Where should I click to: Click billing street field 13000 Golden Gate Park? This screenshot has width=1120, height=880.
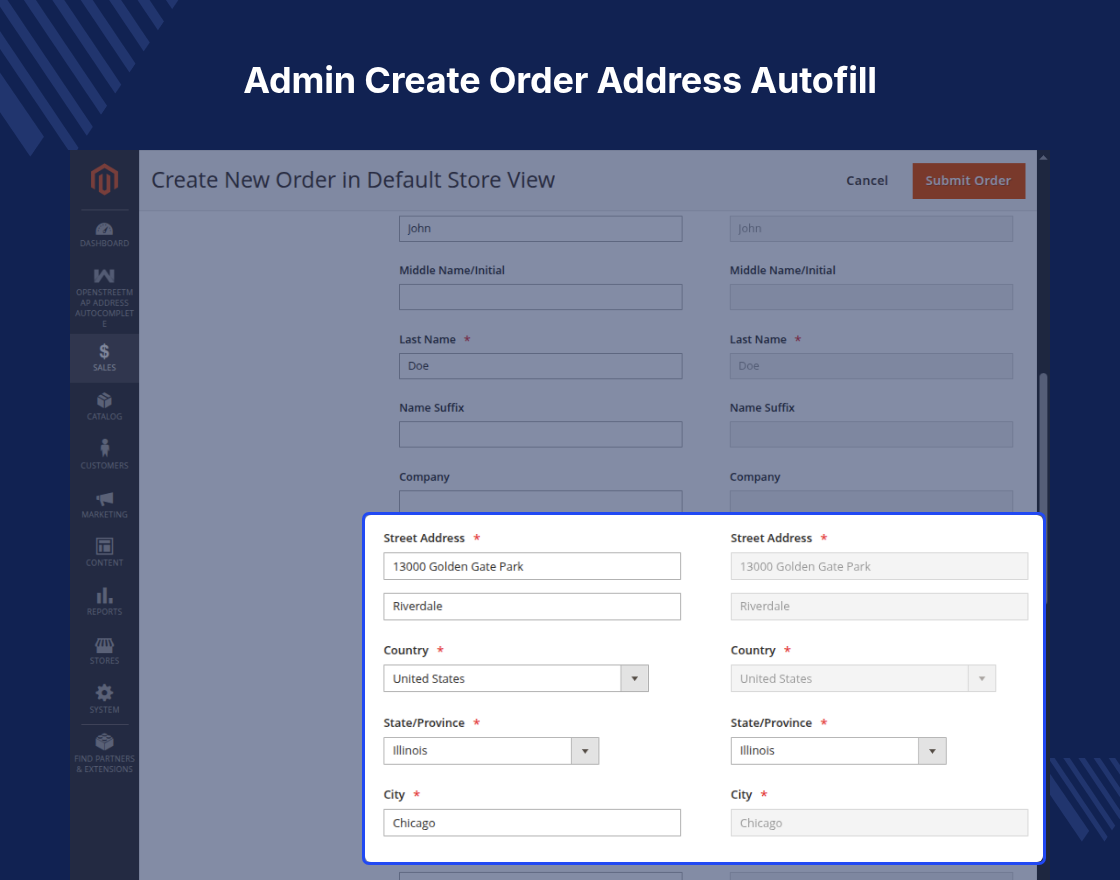(x=532, y=566)
